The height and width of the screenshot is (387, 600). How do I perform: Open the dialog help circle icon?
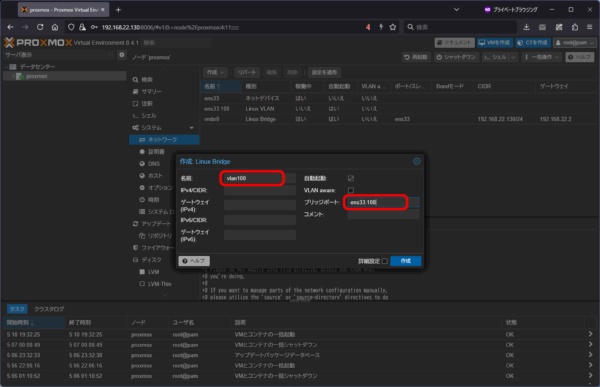(x=417, y=162)
